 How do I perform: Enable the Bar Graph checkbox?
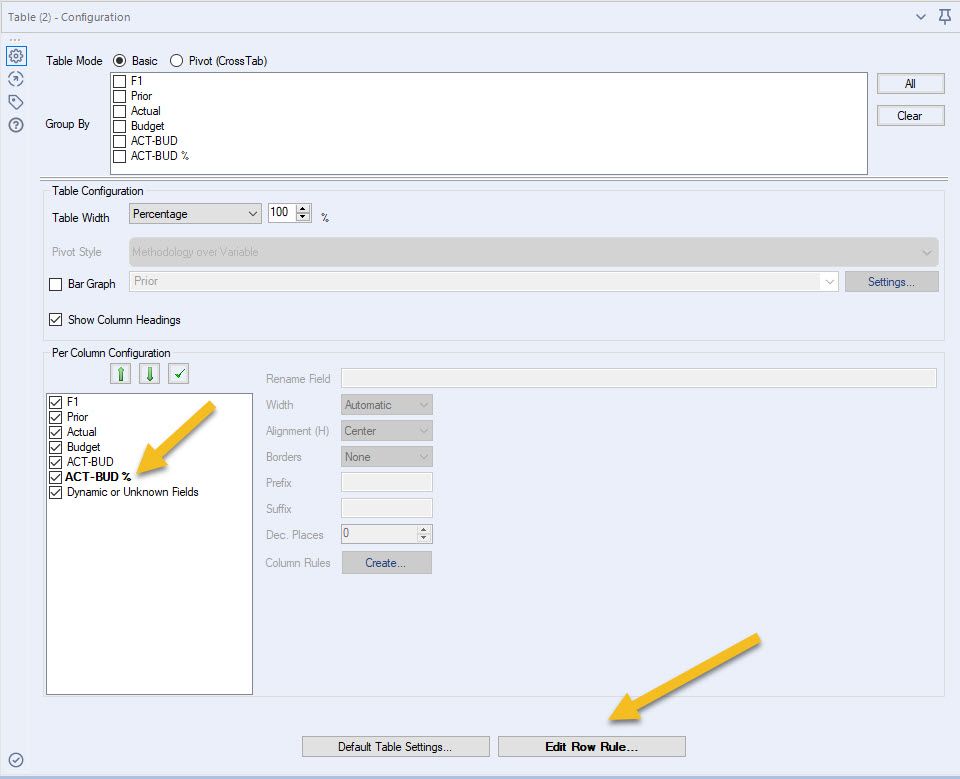[56, 284]
